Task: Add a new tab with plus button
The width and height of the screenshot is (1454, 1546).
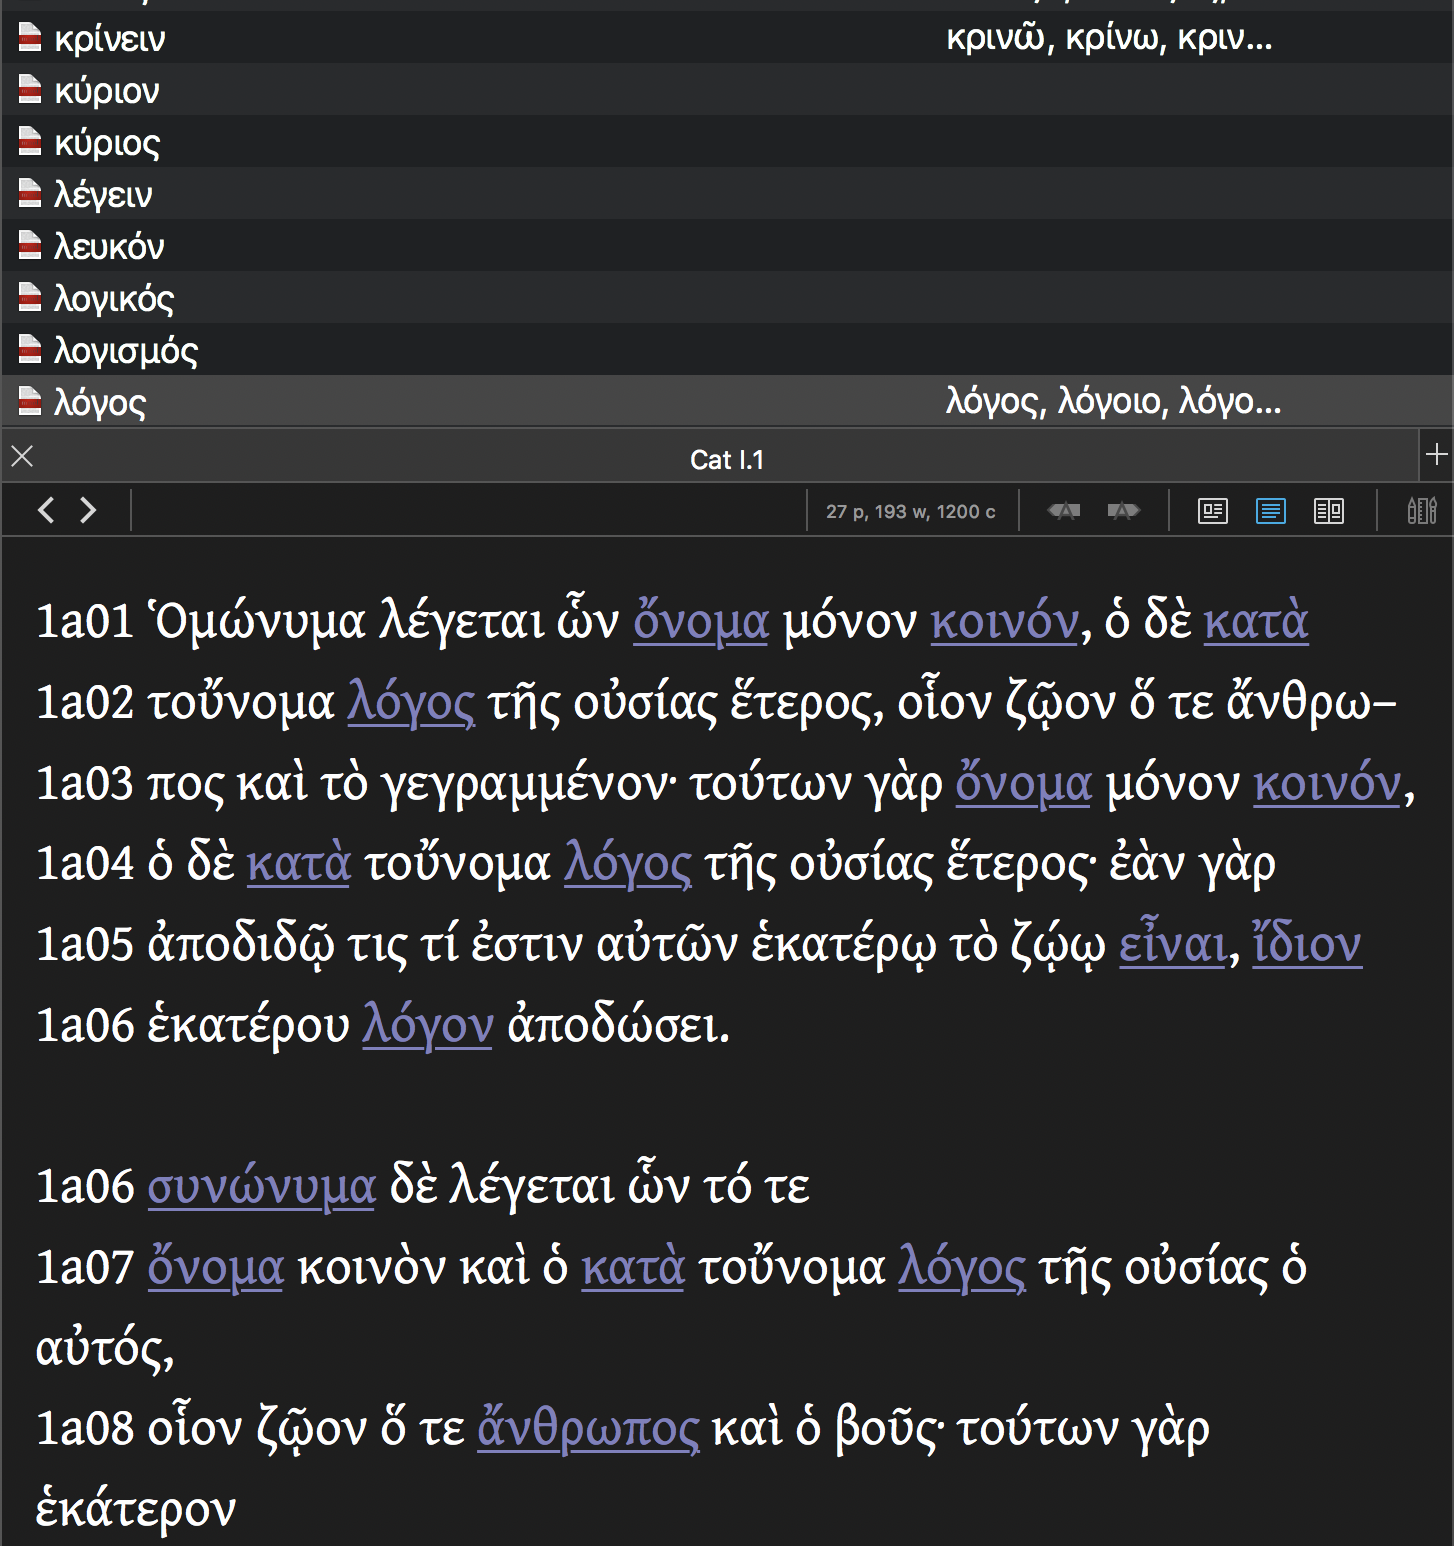Action: click(1436, 455)
